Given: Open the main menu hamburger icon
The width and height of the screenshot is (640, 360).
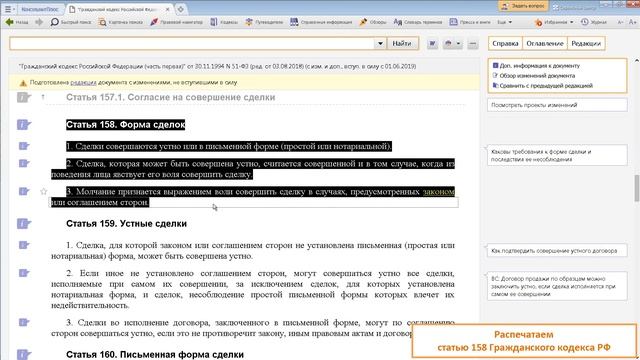Looking at the screenshot, I should pos(9,9).
